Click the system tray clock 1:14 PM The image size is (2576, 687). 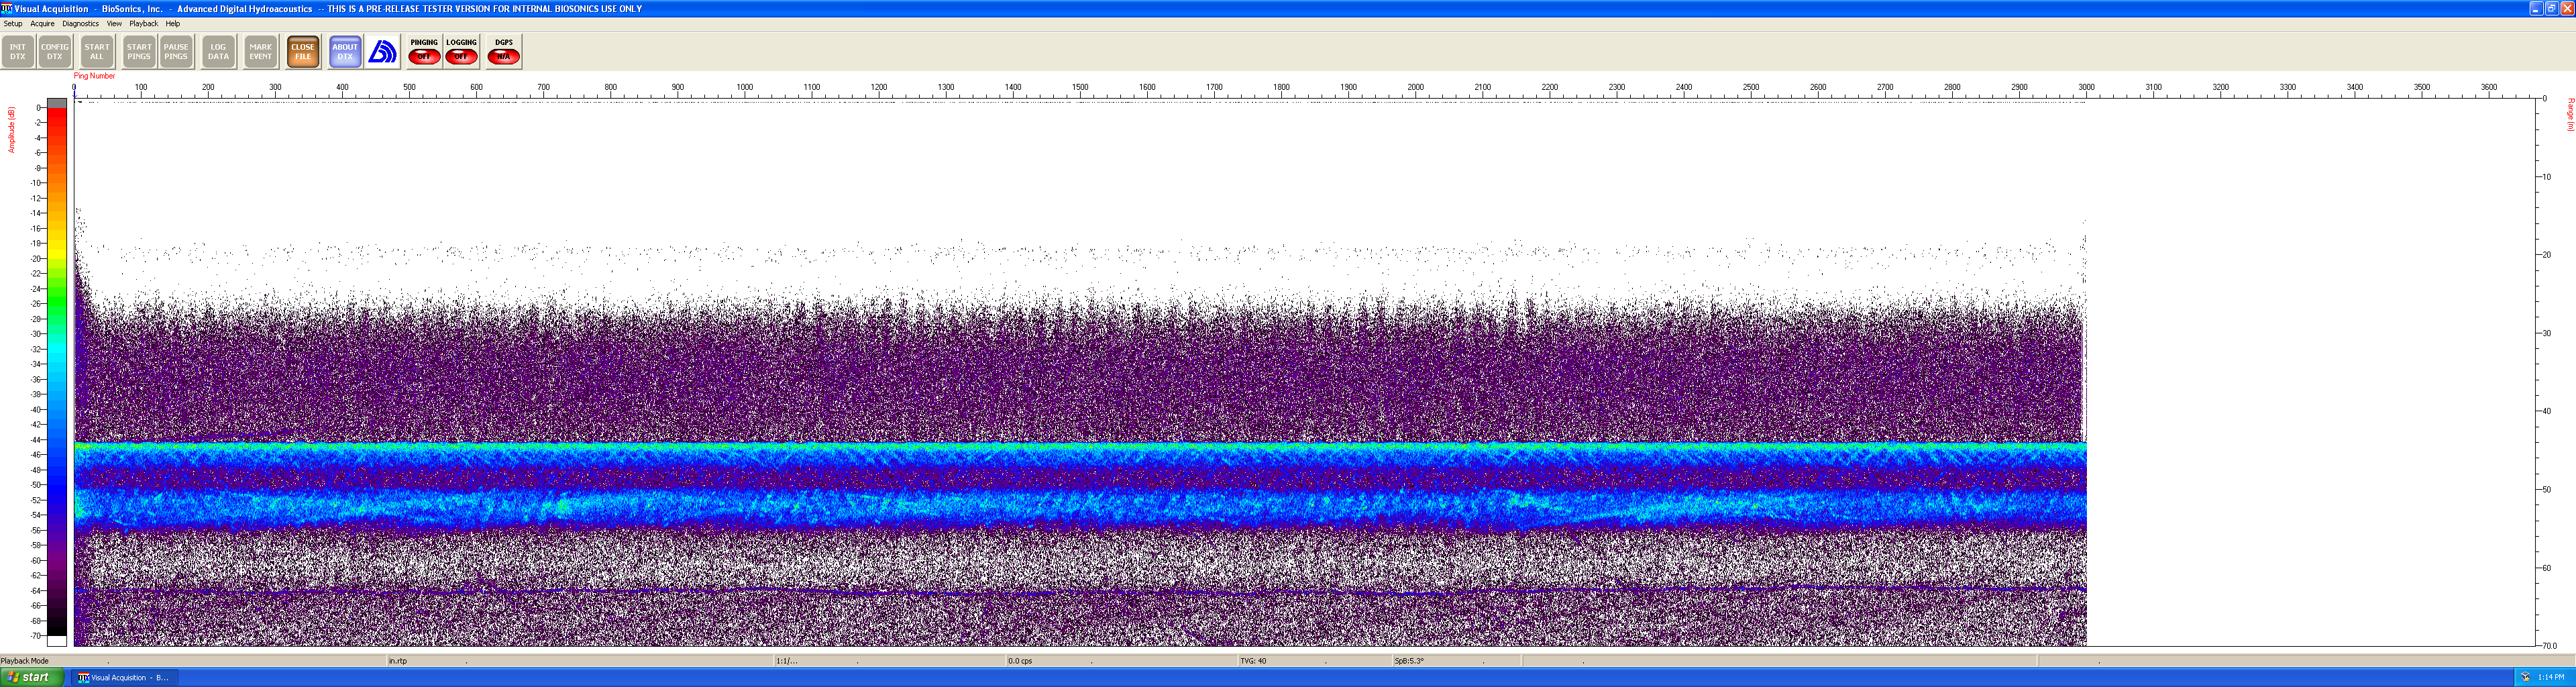(x=2551, y=677)
